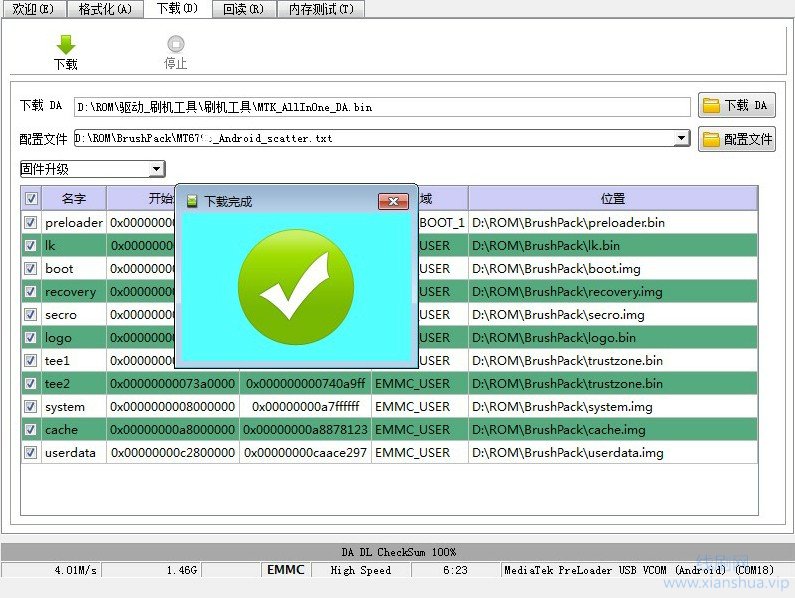This screenshot has height=598, width=795.
Task: Select the boot.img location cell
Action: pyautogui.click(x=613, y=268)
